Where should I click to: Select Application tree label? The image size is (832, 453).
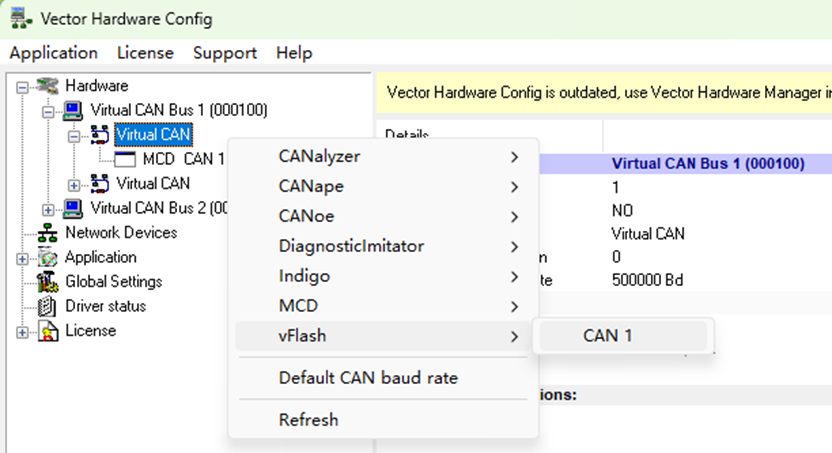[x=101, y=257]
